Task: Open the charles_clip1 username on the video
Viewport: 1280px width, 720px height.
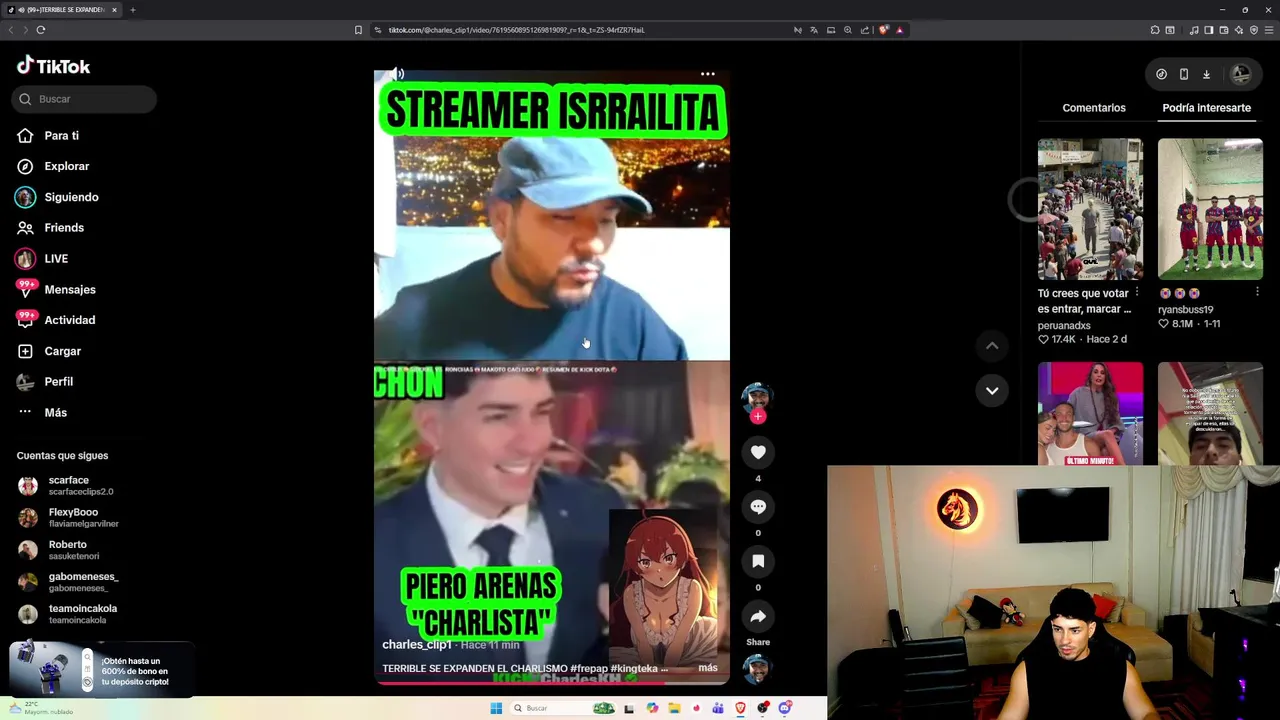Action: 417,645
